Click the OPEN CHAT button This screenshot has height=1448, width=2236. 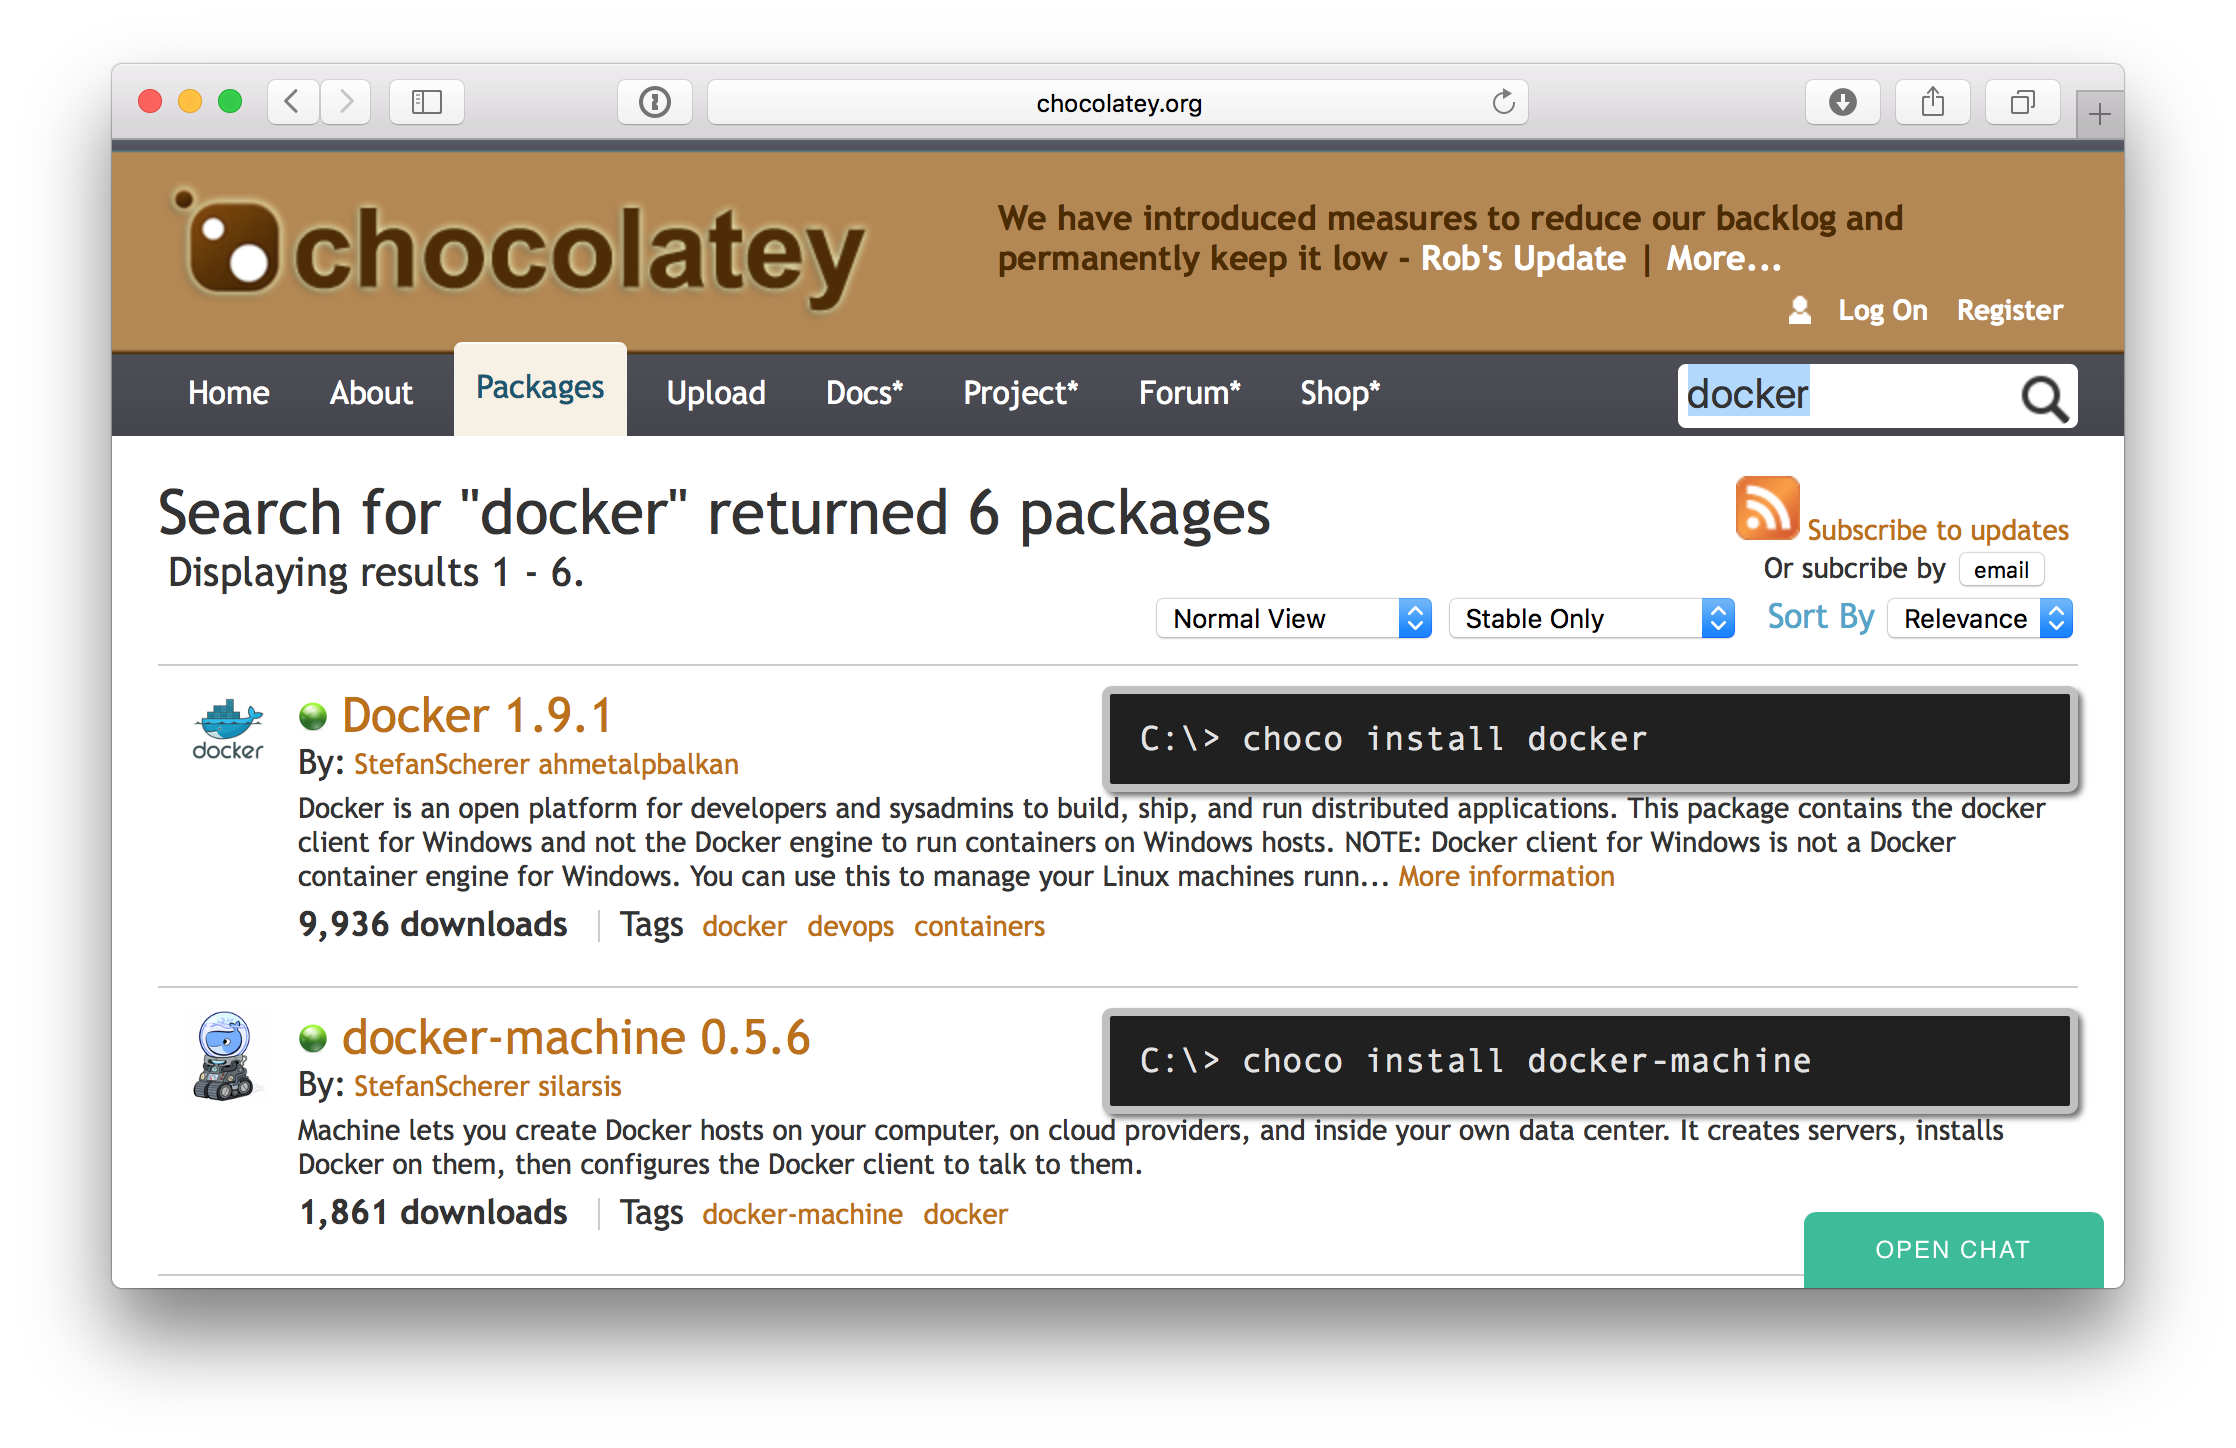(x=1954, y=1252)
